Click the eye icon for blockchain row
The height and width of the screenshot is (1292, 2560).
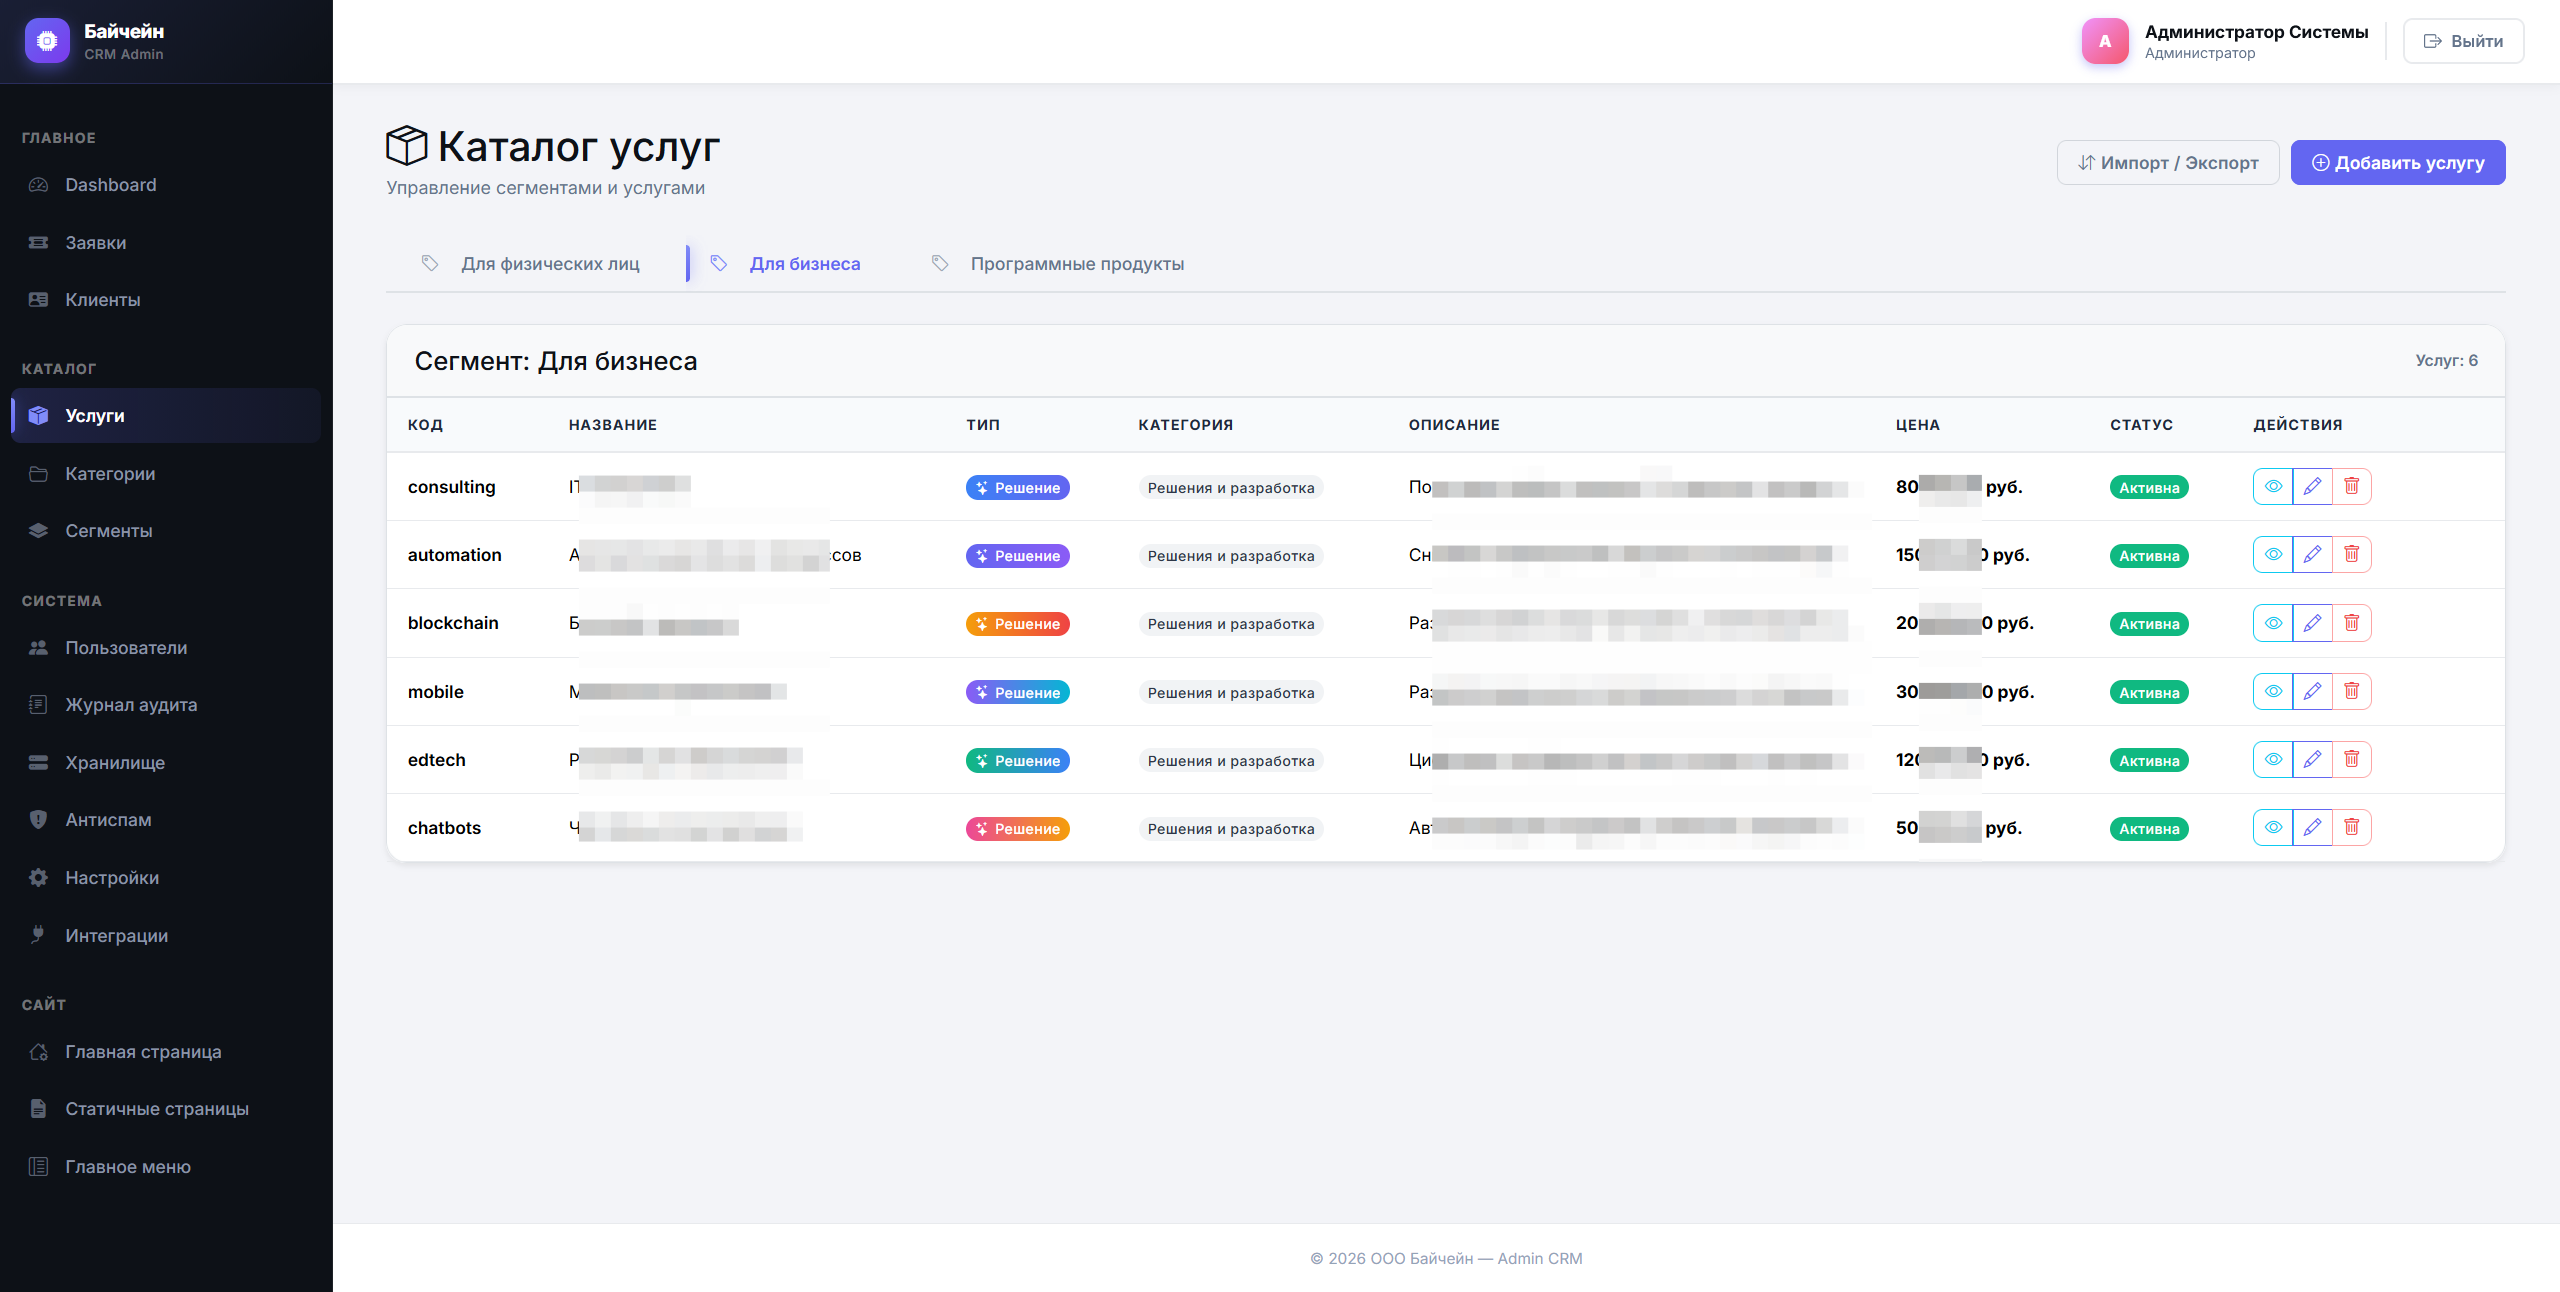point(2273,623)
